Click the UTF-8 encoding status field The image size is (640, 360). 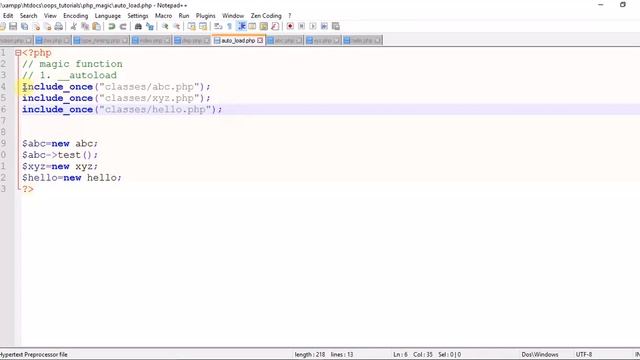(584, 355)
